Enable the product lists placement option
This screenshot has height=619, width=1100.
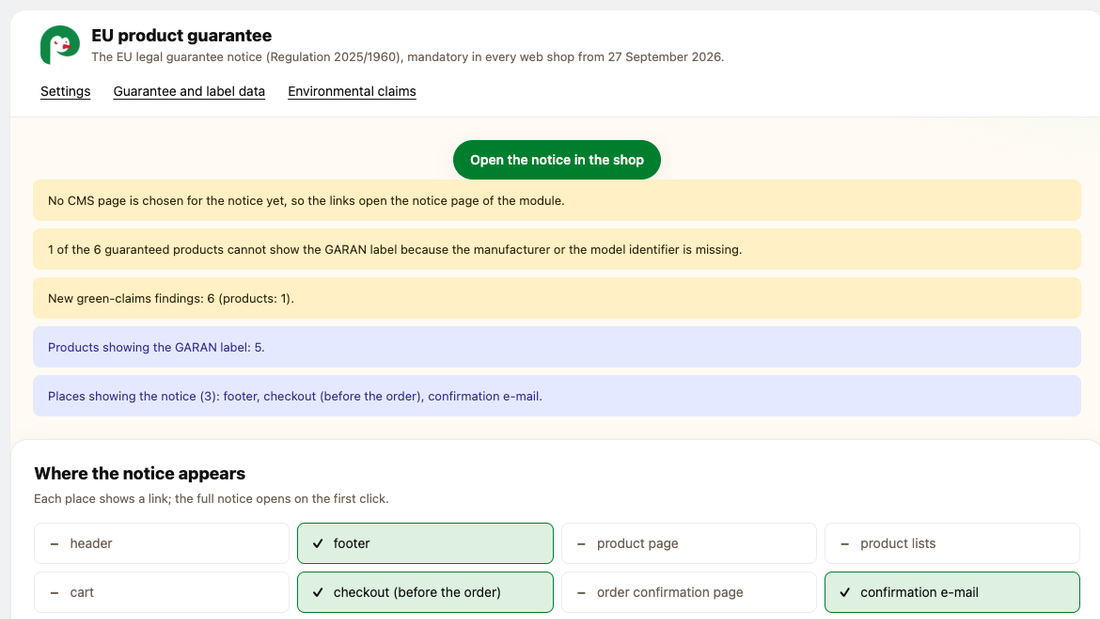click(952, 543)
